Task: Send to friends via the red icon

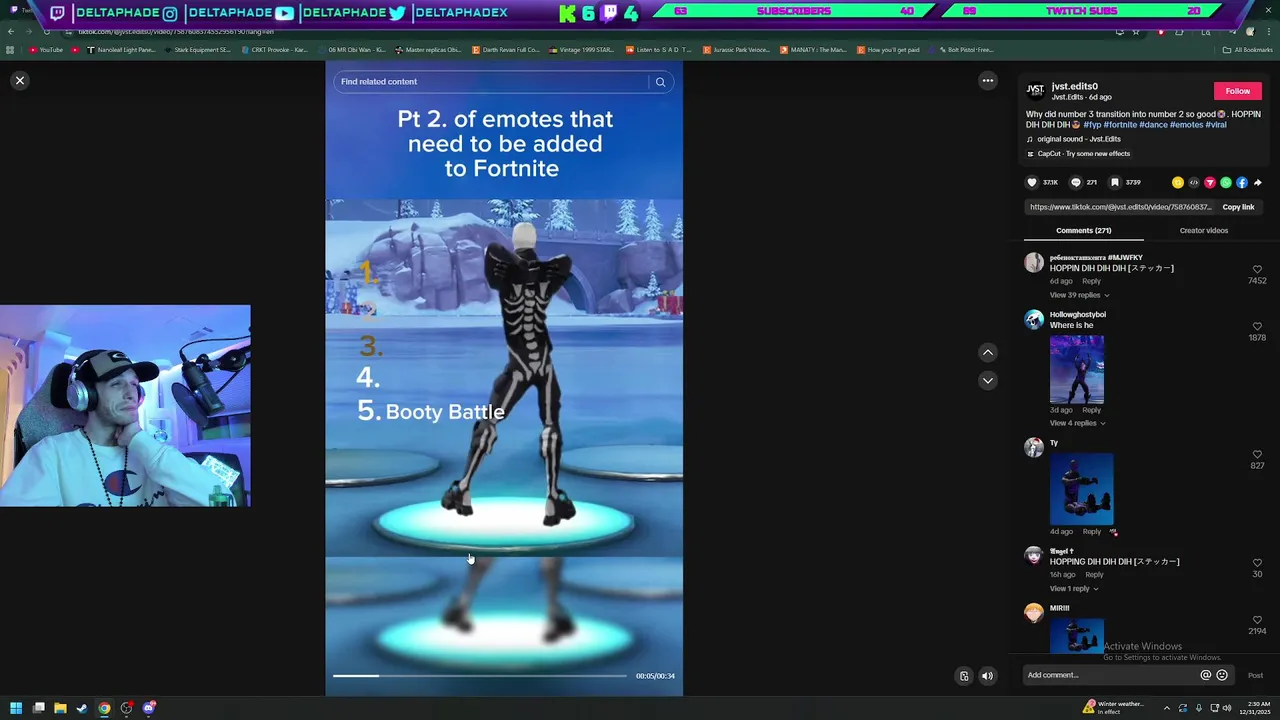Action: (x=1209, y=182)
